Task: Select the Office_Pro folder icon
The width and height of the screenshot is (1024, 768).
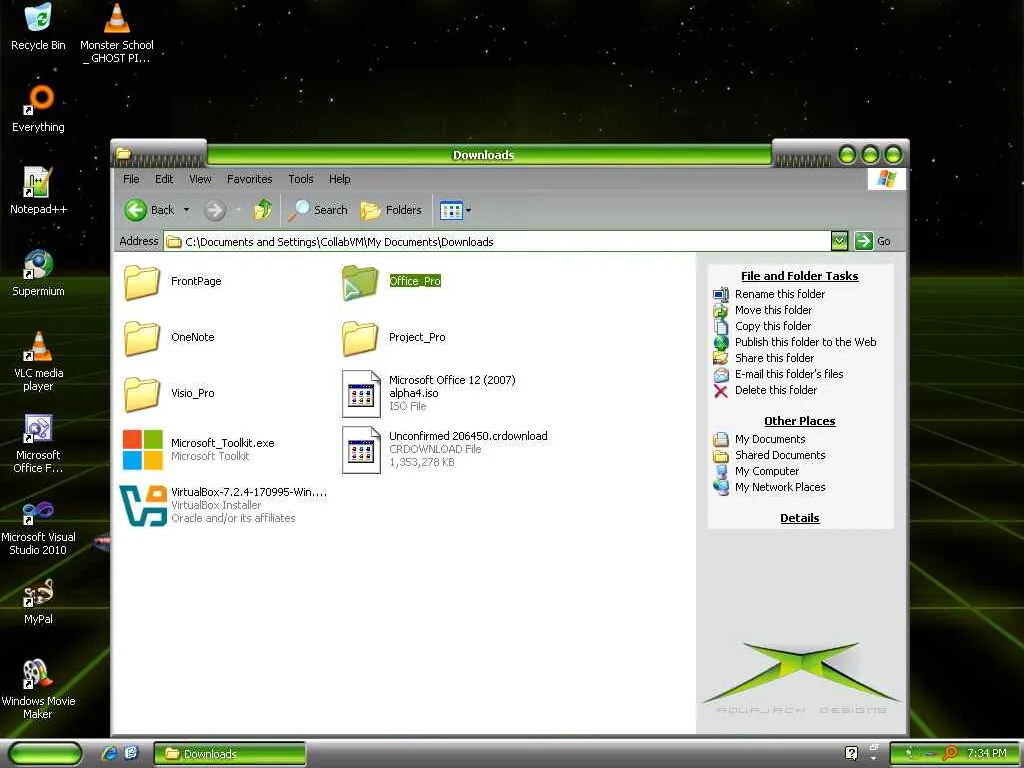Action: pyautogui.click(x=360, y=281)
